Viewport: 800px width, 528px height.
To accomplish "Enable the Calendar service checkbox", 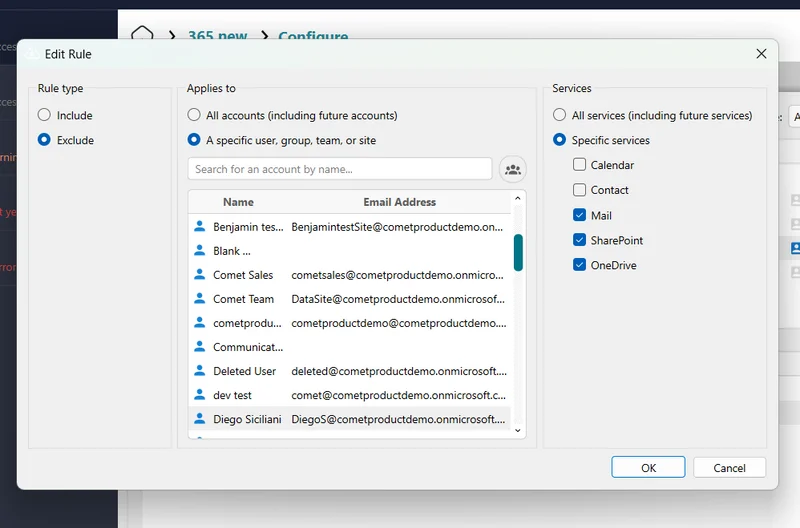I will (x=580, y=164).
